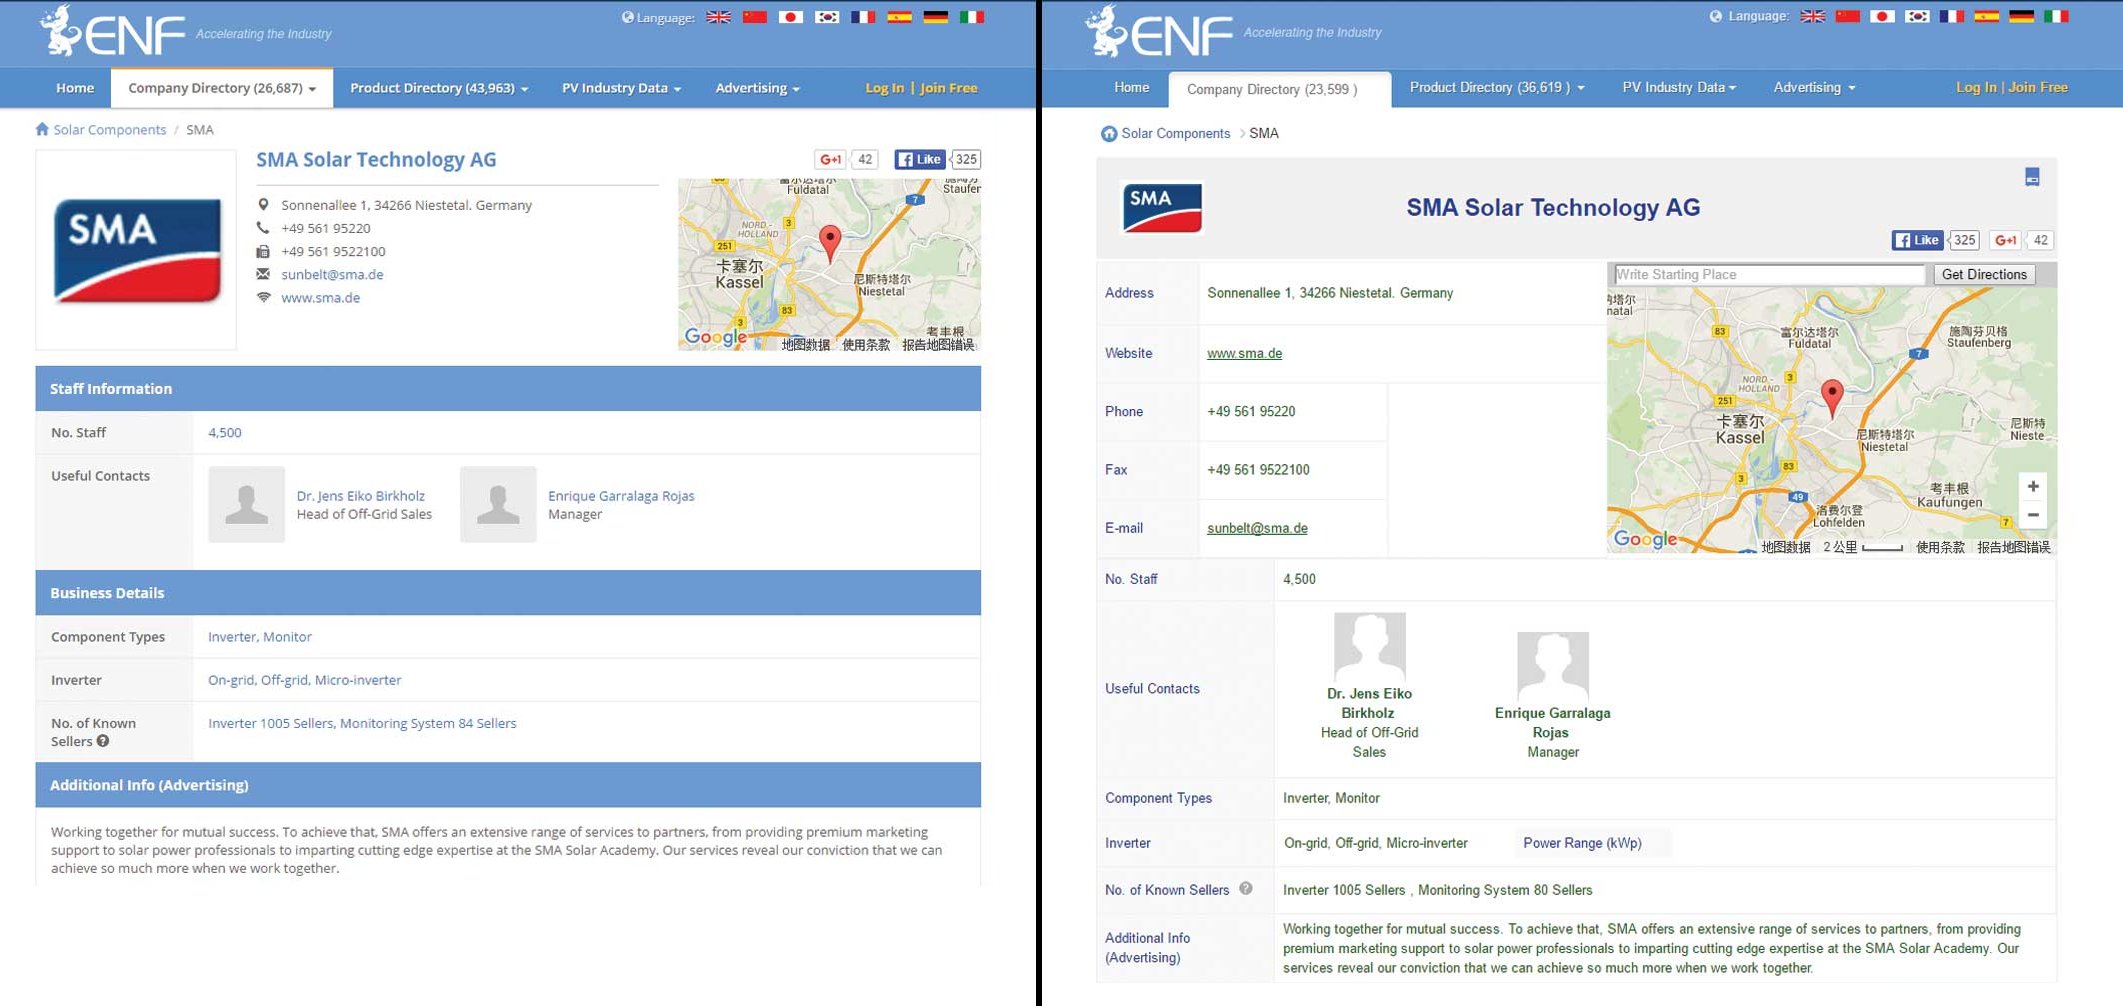Click known sellers help icon right page

click(1246, 888)
